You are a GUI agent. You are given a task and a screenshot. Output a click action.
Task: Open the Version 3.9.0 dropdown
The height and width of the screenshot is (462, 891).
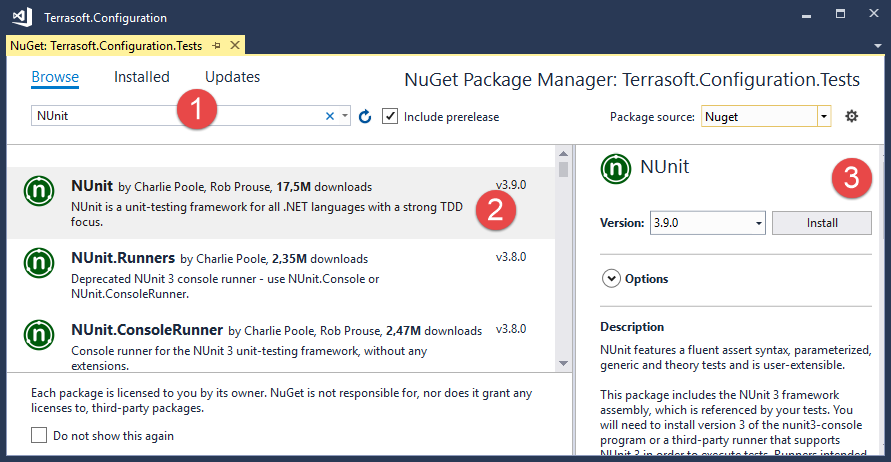point(758,222)
